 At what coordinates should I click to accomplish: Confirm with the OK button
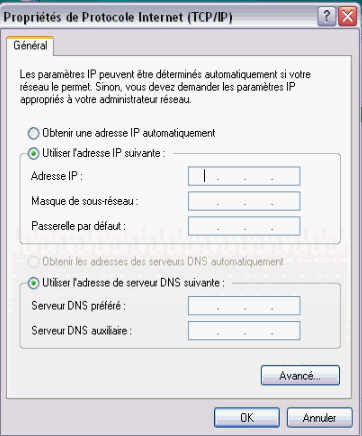tap(247, 417)
